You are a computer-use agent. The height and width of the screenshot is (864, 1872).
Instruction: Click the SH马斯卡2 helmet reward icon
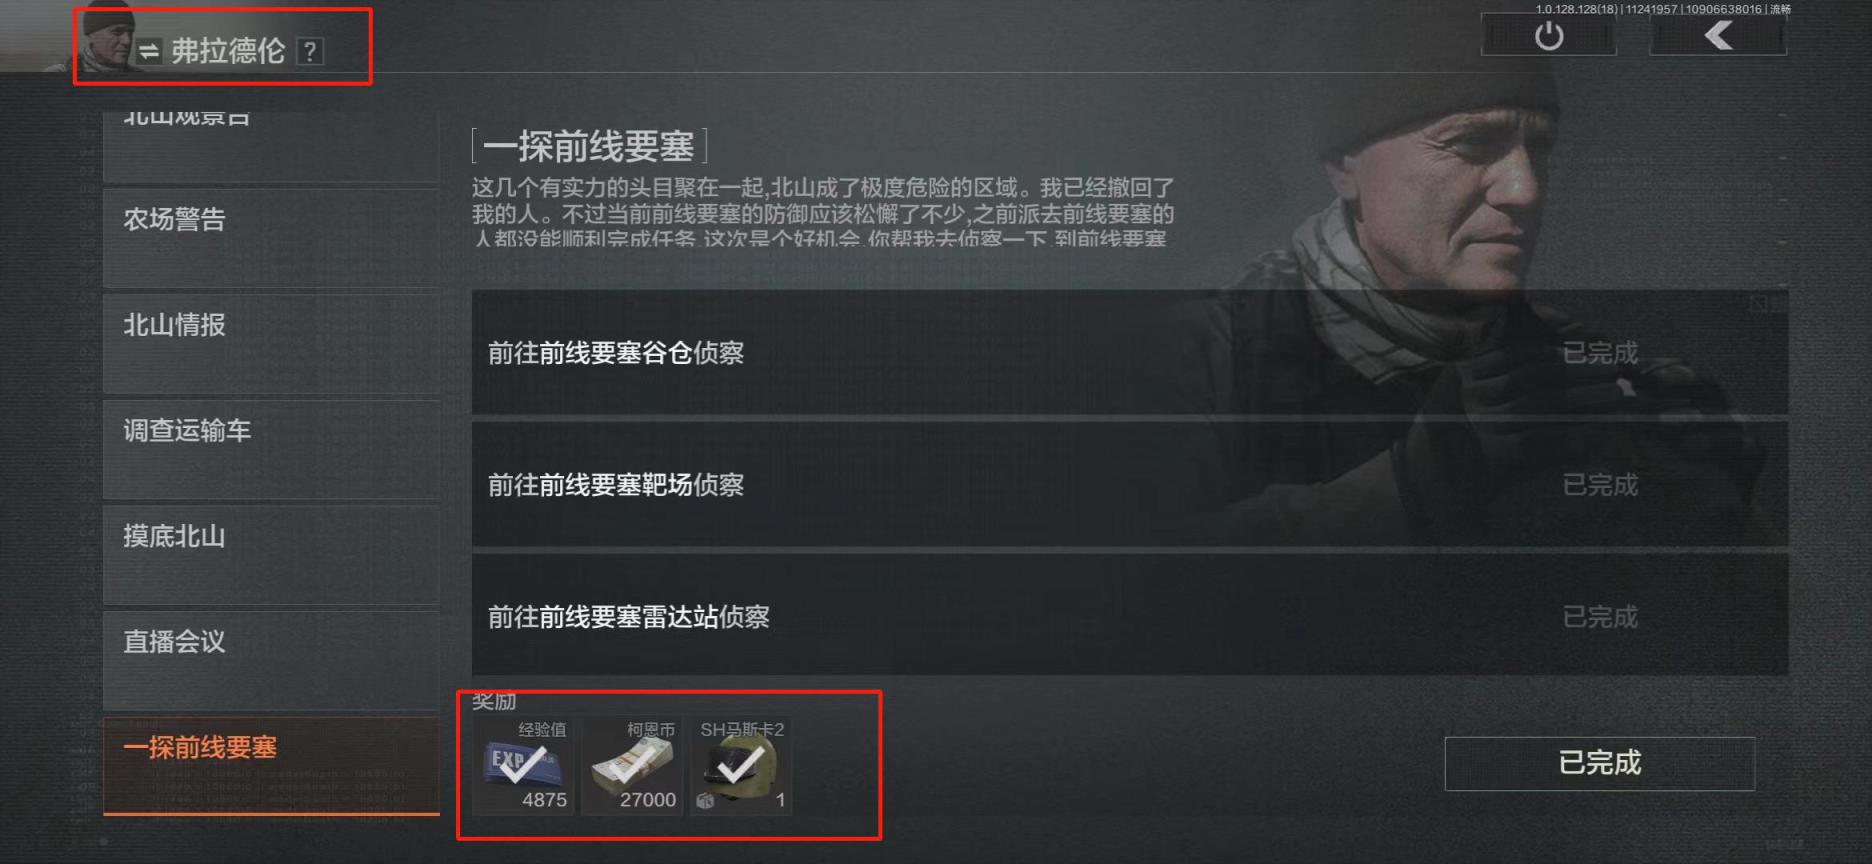[x=741, y=766]
